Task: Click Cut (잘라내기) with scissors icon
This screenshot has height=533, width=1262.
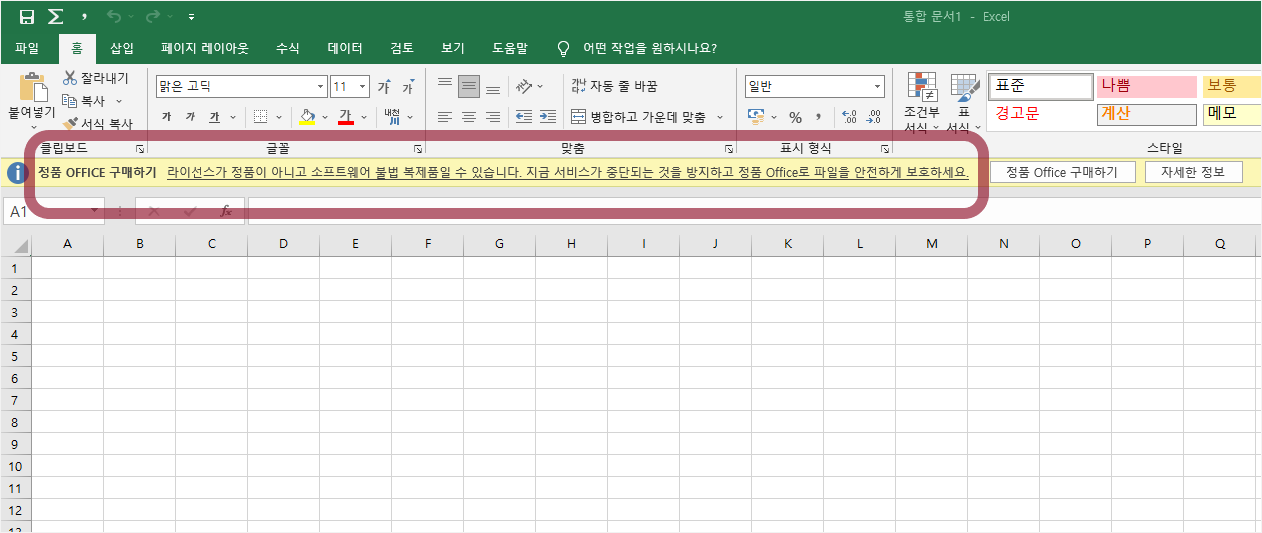Action: pyautogui.click(x=95, y=78)
